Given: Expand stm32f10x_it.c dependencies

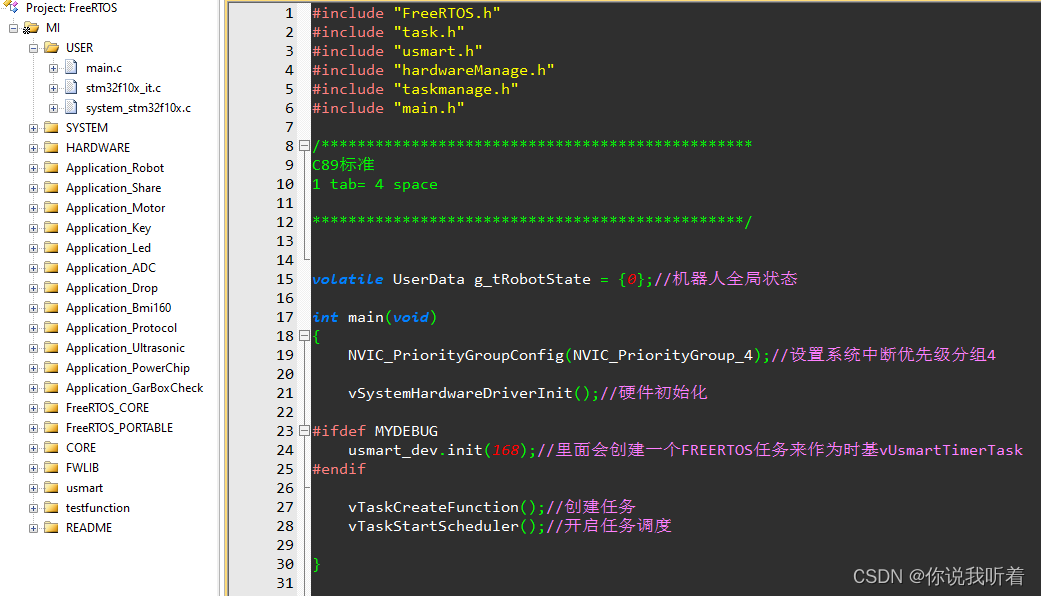Looking at the screenshot, I should (x=53, y=88).
